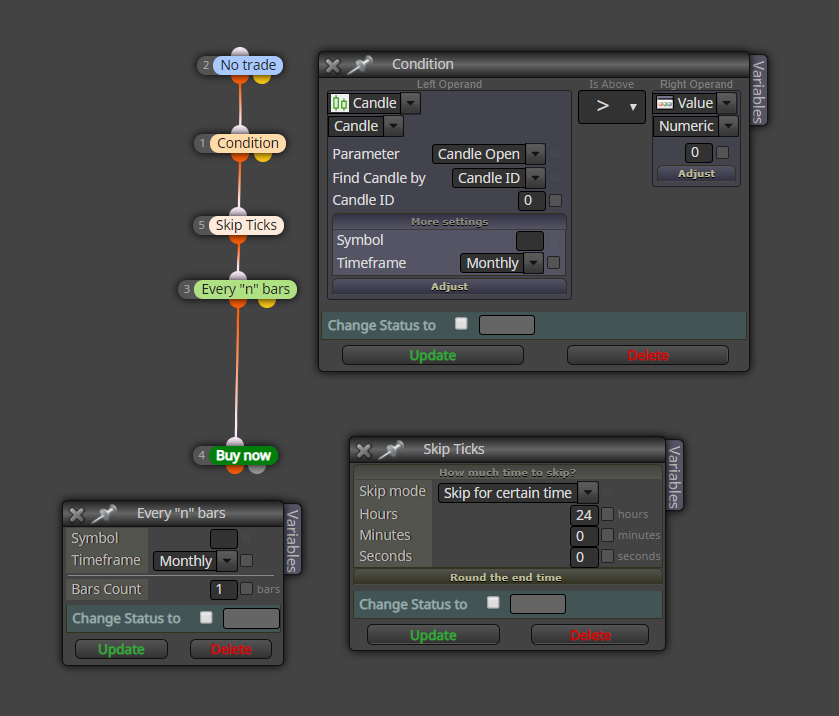Open the Candle category dropdown in Left Operand
The image size is (839, 716).
410,103
